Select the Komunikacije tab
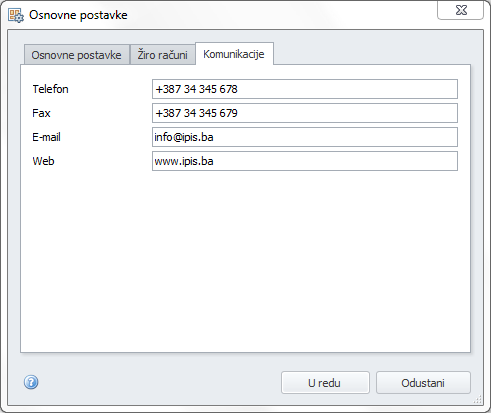 click(x=234, y=54)
